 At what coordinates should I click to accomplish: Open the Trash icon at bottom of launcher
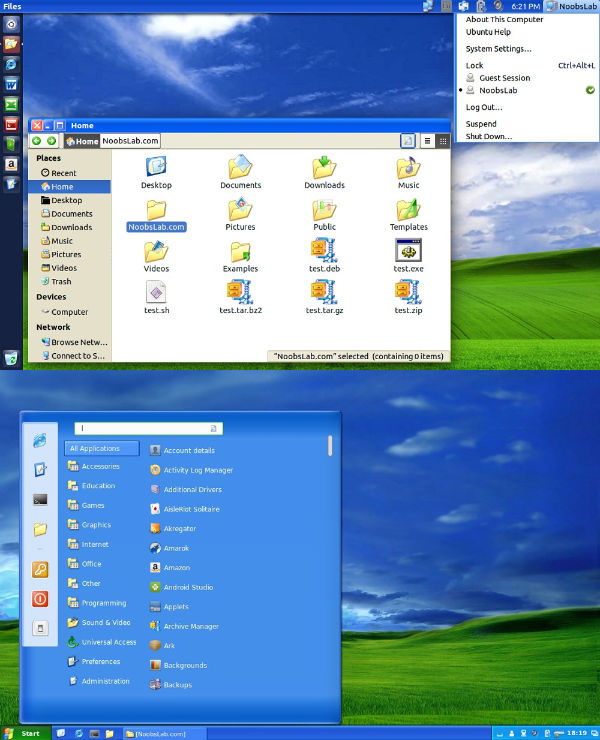pyautogui.click(x=11, y=358)
